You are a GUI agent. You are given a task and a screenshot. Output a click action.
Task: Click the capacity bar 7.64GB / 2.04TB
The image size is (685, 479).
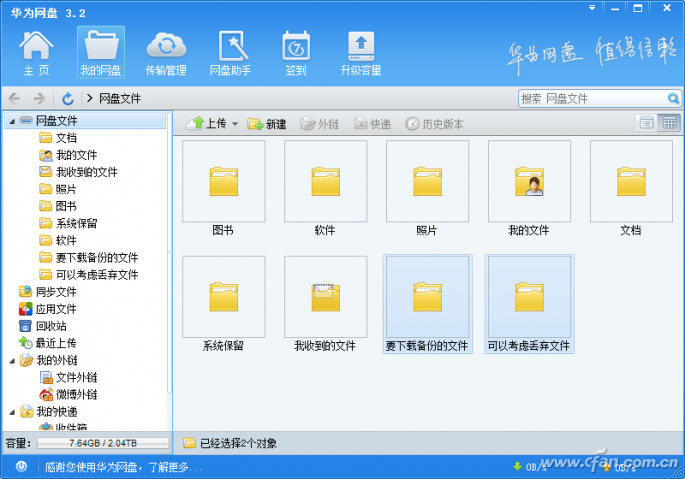point(103,443)
